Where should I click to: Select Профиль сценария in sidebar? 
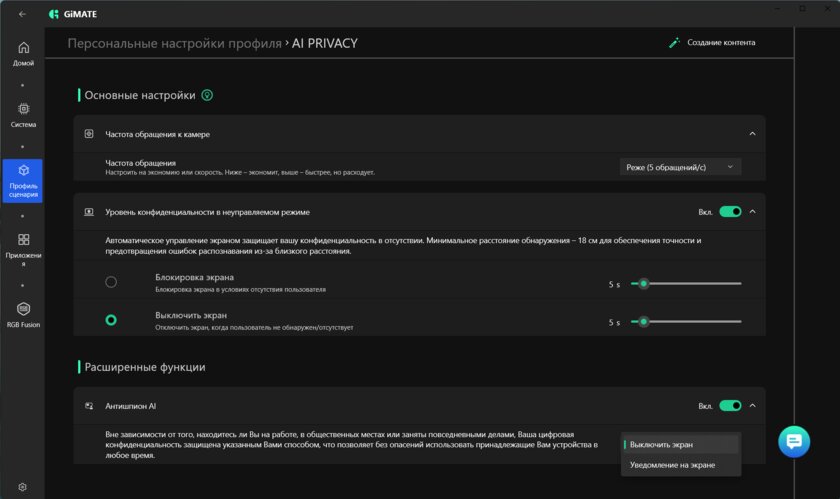(22, 181)
